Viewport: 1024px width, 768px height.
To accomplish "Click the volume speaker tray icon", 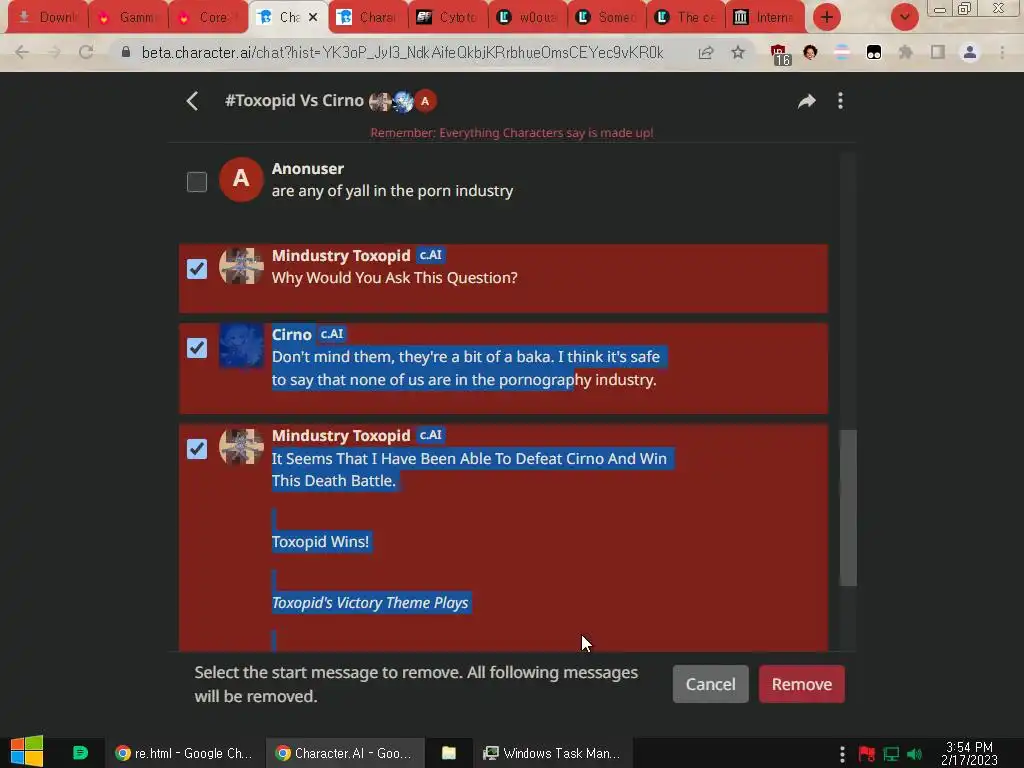I will click(914, 754).
